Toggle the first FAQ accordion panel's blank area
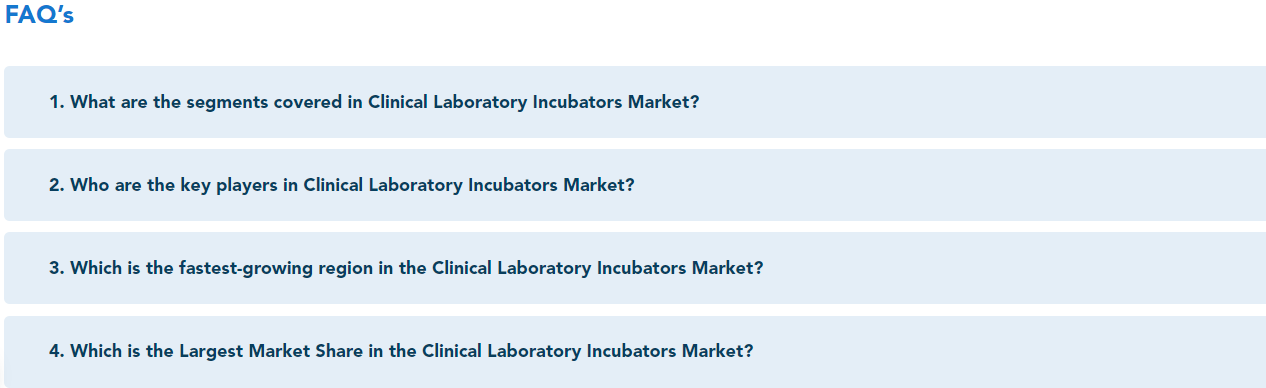Viewport: 1266px width, 388px height. click(980, 102)
